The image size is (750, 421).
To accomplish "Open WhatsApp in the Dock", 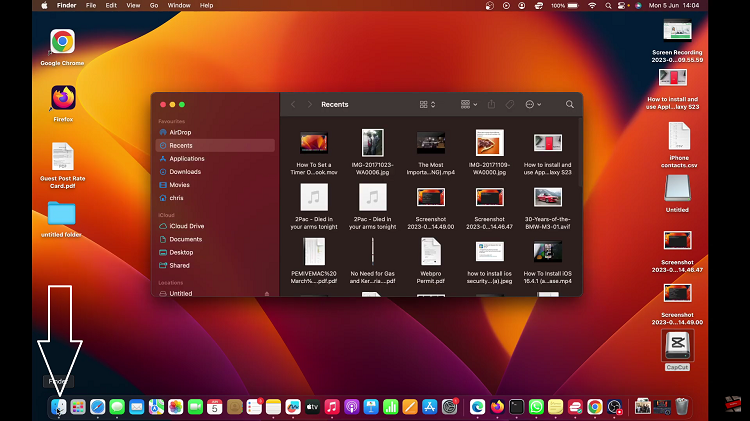I will point(536,407).
